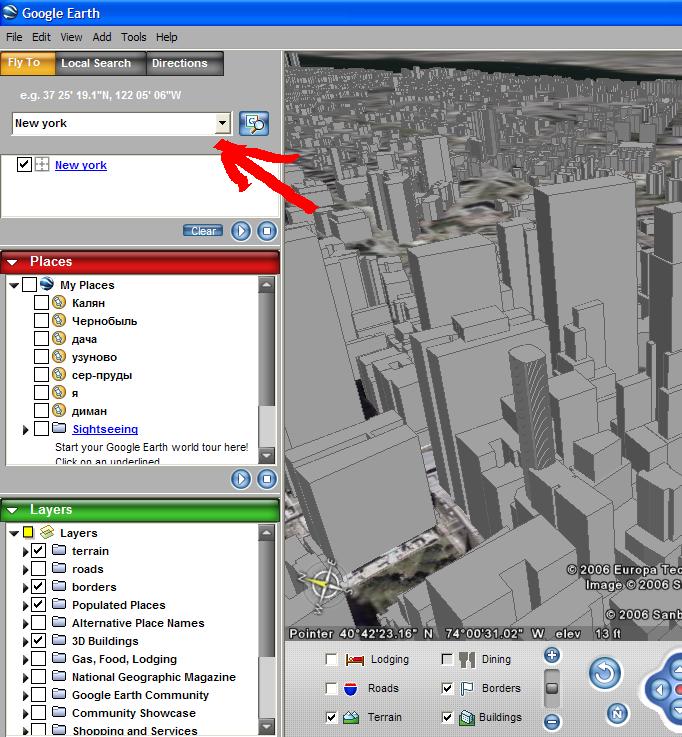
Task: Click the Layers panel scroll up arrow
Action: [267, 533]
